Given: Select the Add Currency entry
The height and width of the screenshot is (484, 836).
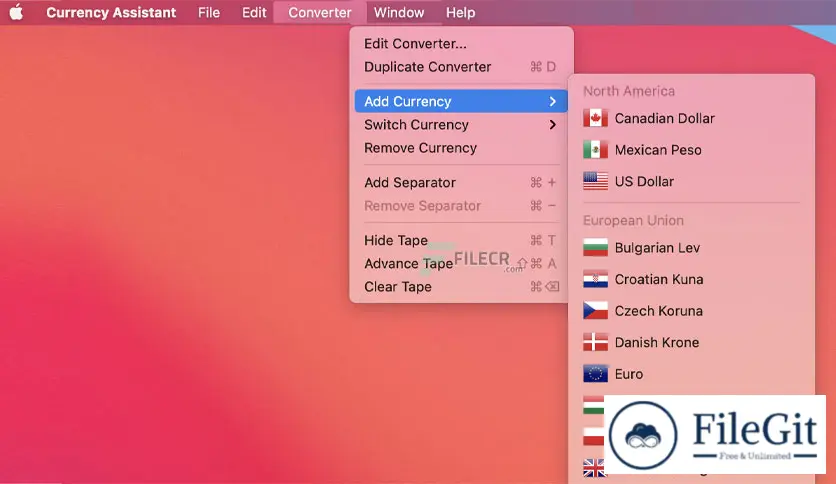Looking at the screenshot, I should click(461, 101).
